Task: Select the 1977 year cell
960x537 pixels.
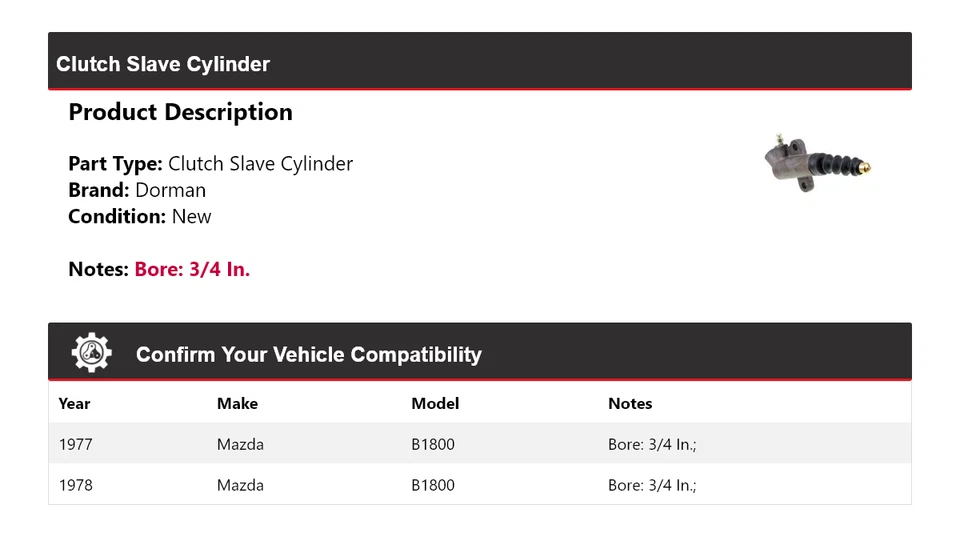Action: coord(75,444)
